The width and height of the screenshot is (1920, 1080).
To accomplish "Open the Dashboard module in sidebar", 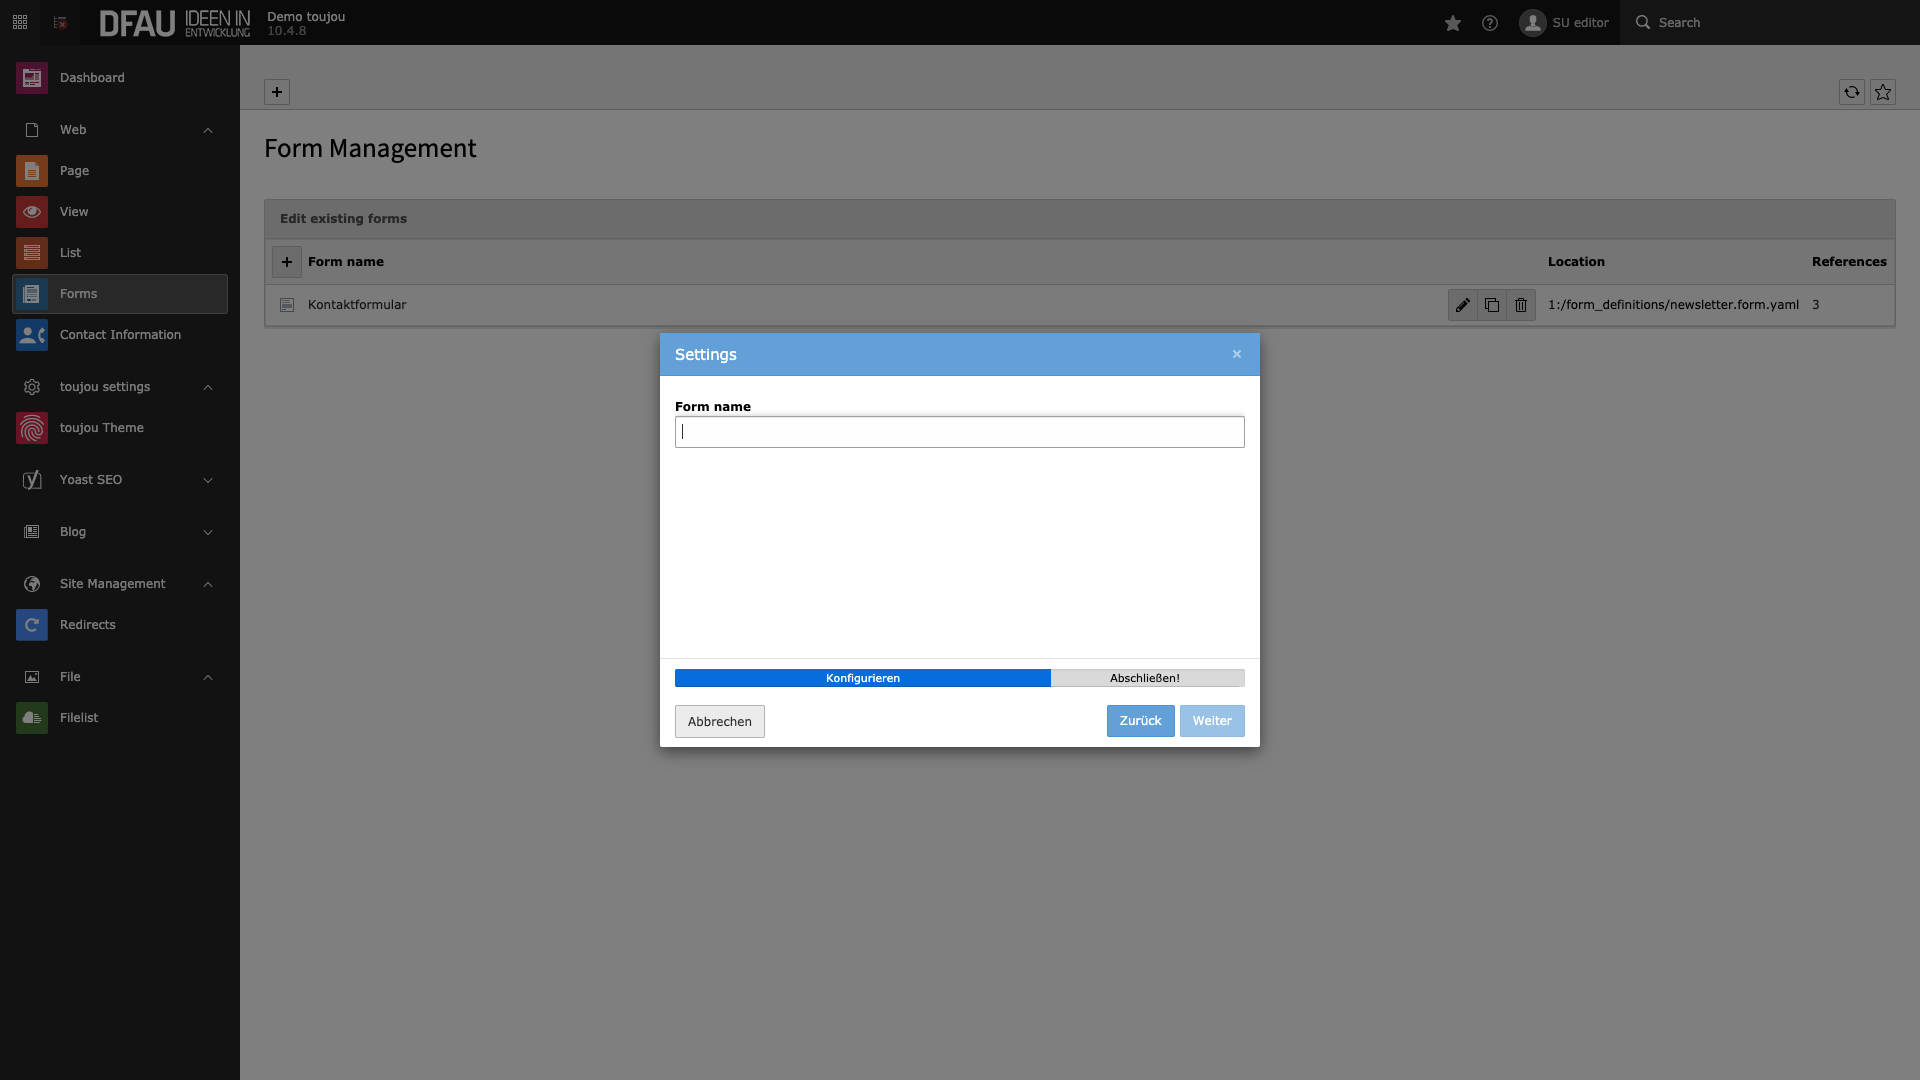I will click(91, 77).
